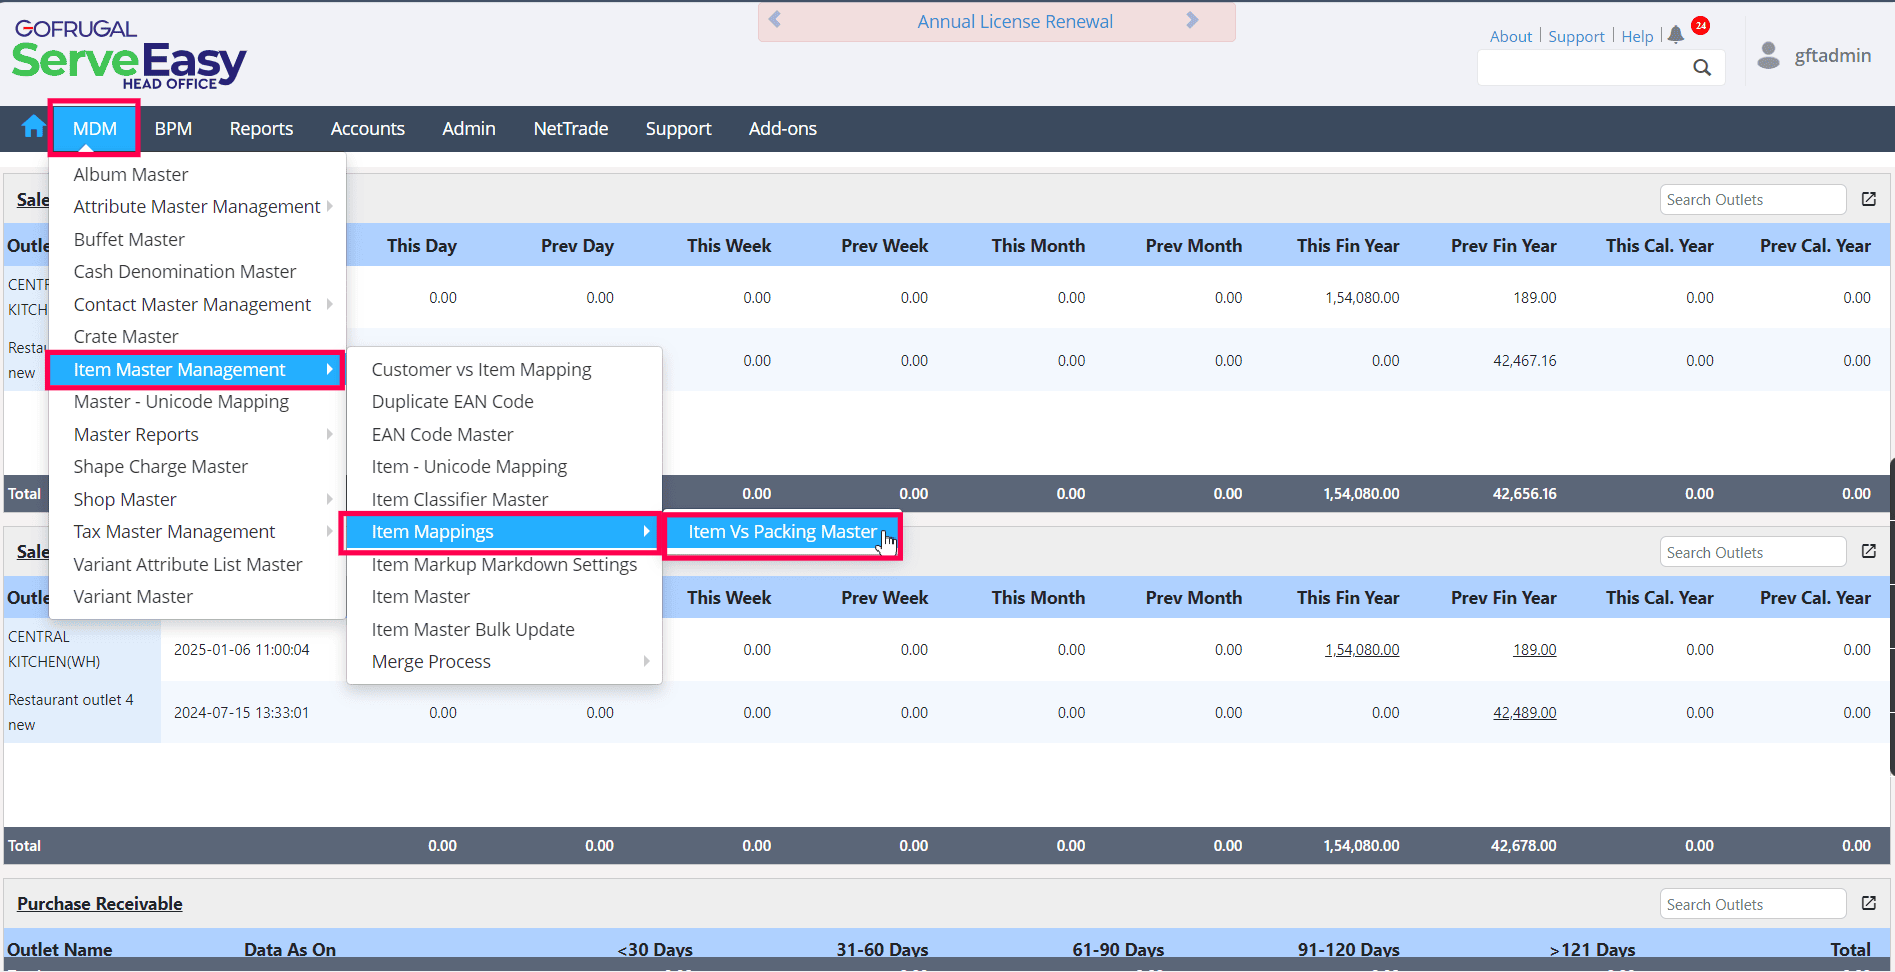Open the NetTrade menu

pos(571,128)
